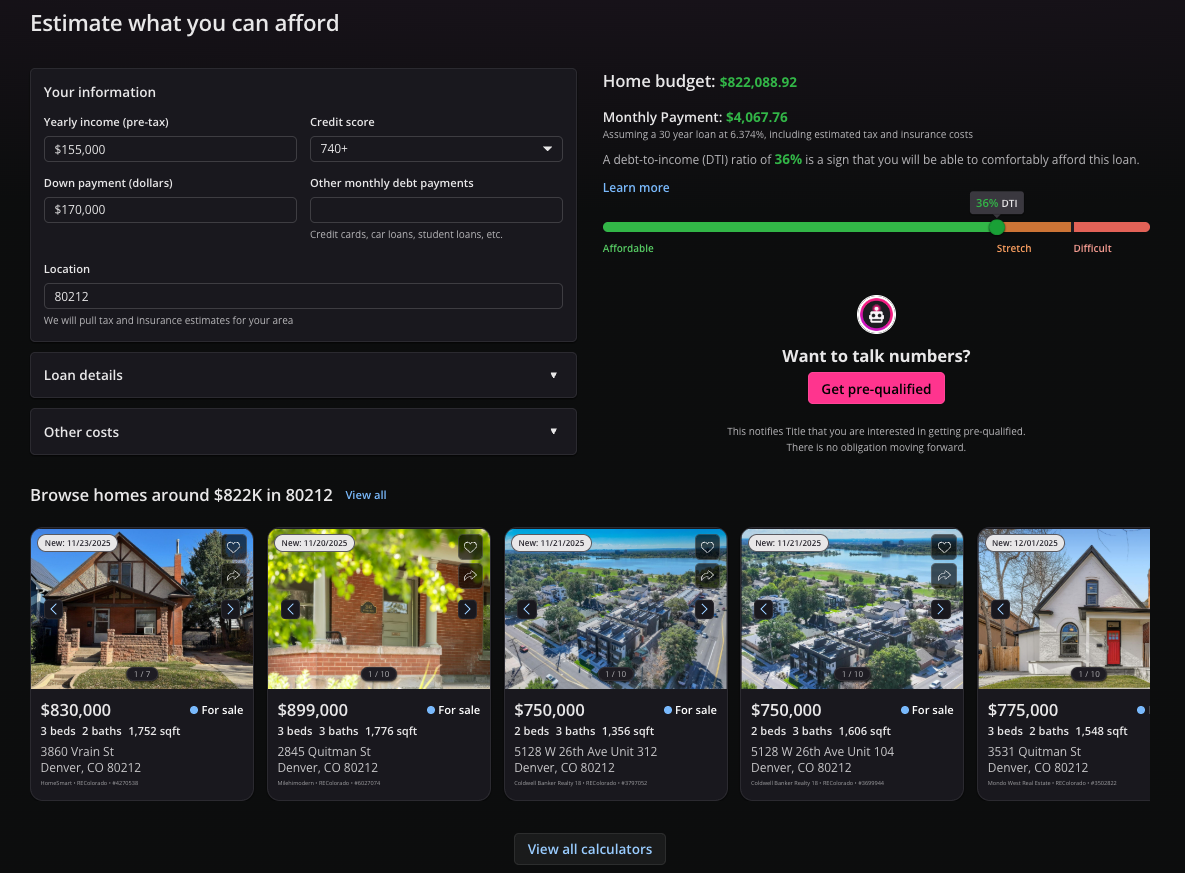Click the New: 12/01/2025 badge
Viewport: 1185px width, 873px height.
point(1025,543)
